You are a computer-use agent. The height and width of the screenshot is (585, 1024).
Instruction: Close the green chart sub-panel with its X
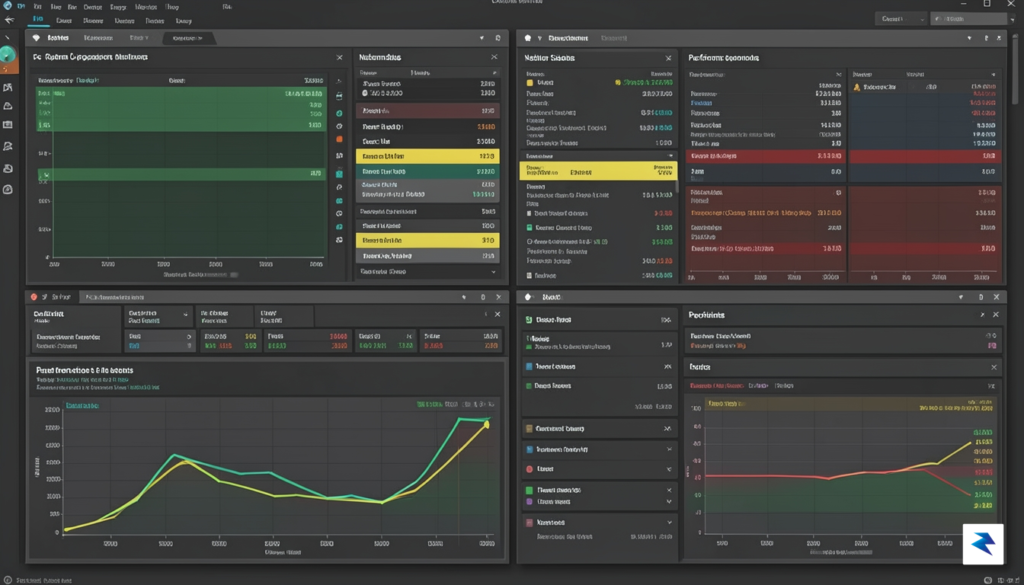click(340, 57)
